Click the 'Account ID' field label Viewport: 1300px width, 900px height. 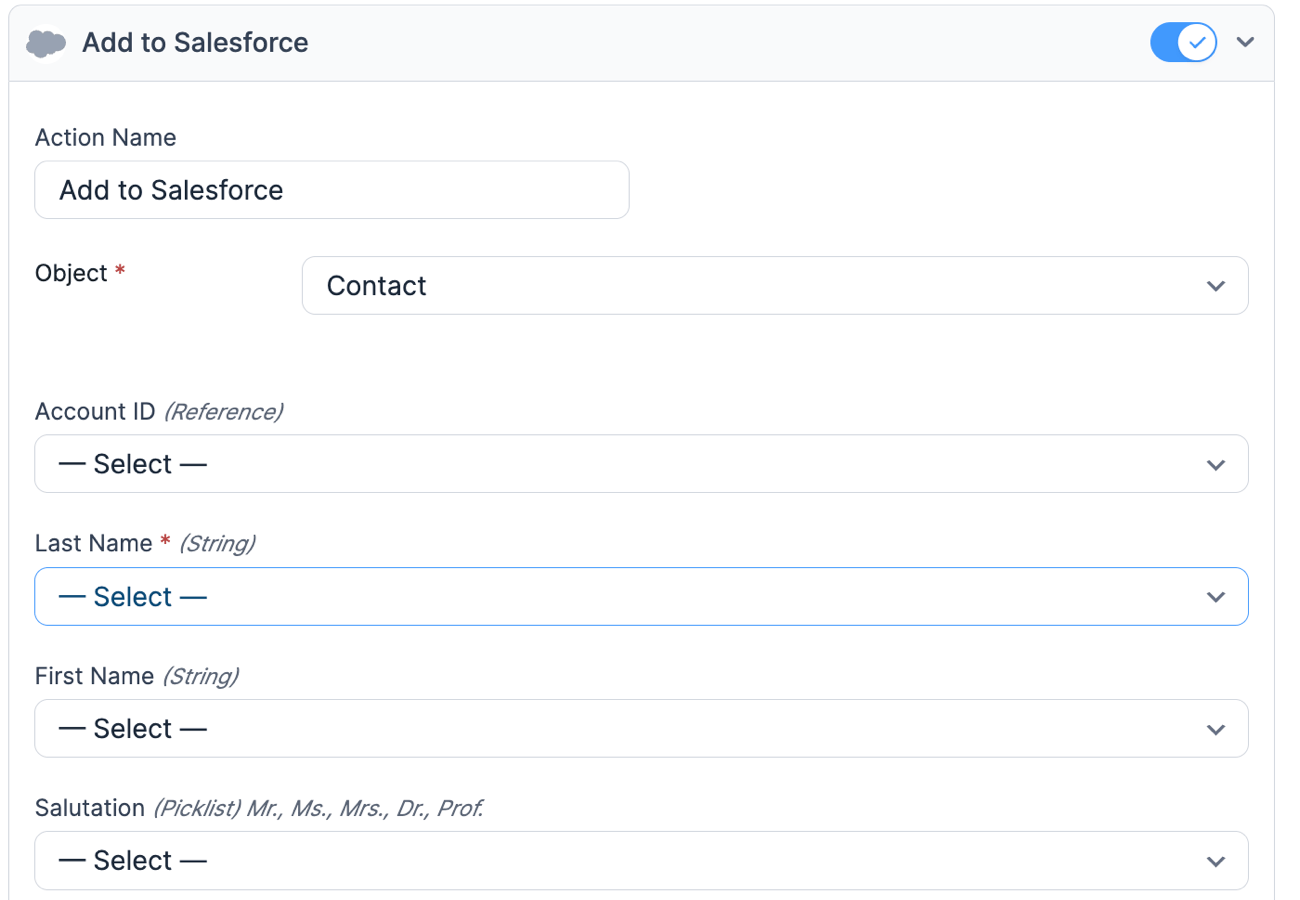point(95,411)
